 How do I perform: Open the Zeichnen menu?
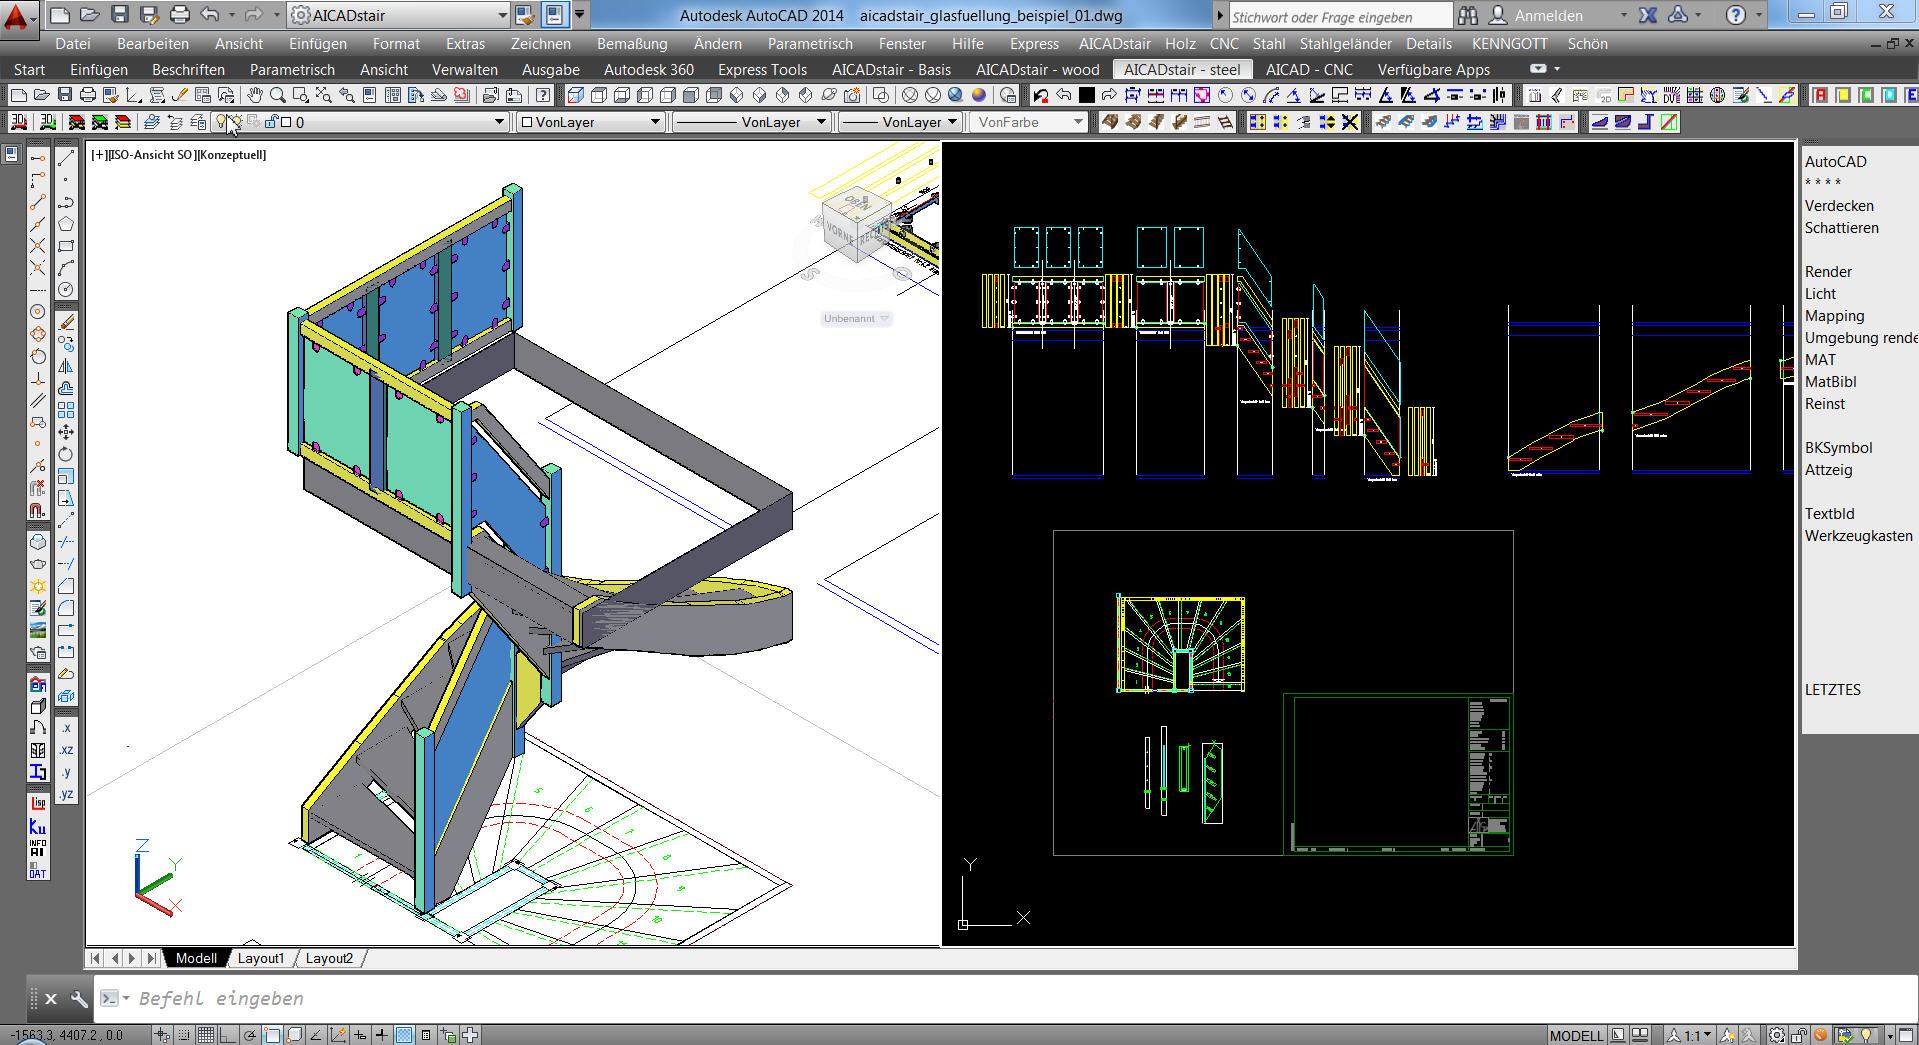pos(540,44)
